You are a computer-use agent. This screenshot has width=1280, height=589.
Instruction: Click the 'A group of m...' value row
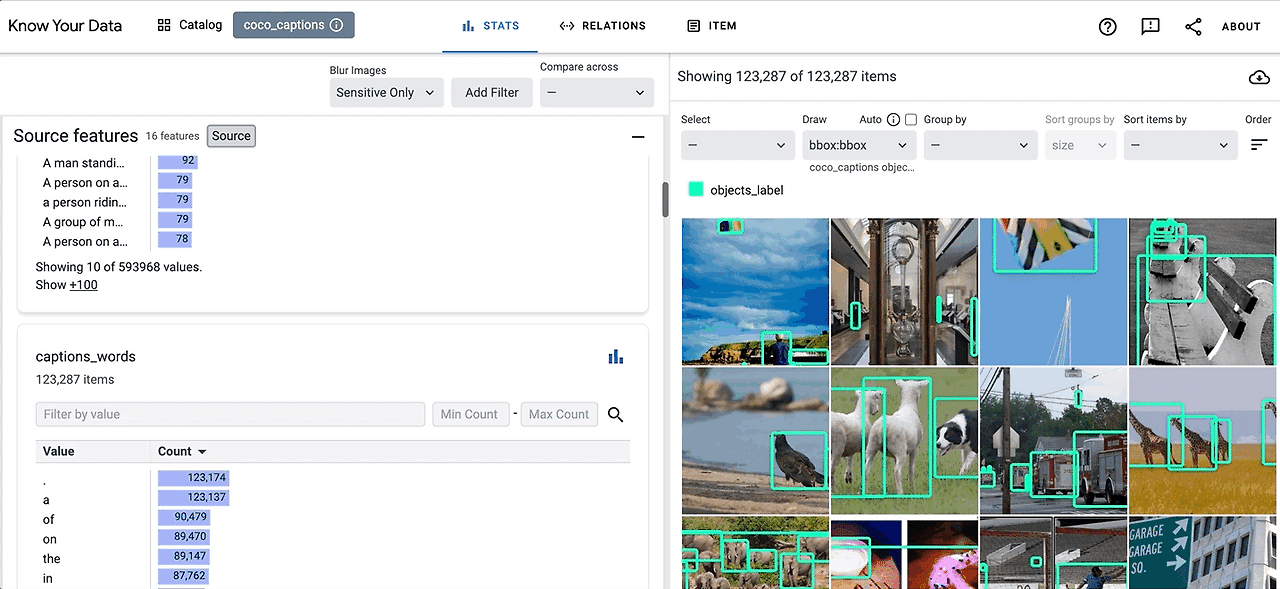[84, 222]
